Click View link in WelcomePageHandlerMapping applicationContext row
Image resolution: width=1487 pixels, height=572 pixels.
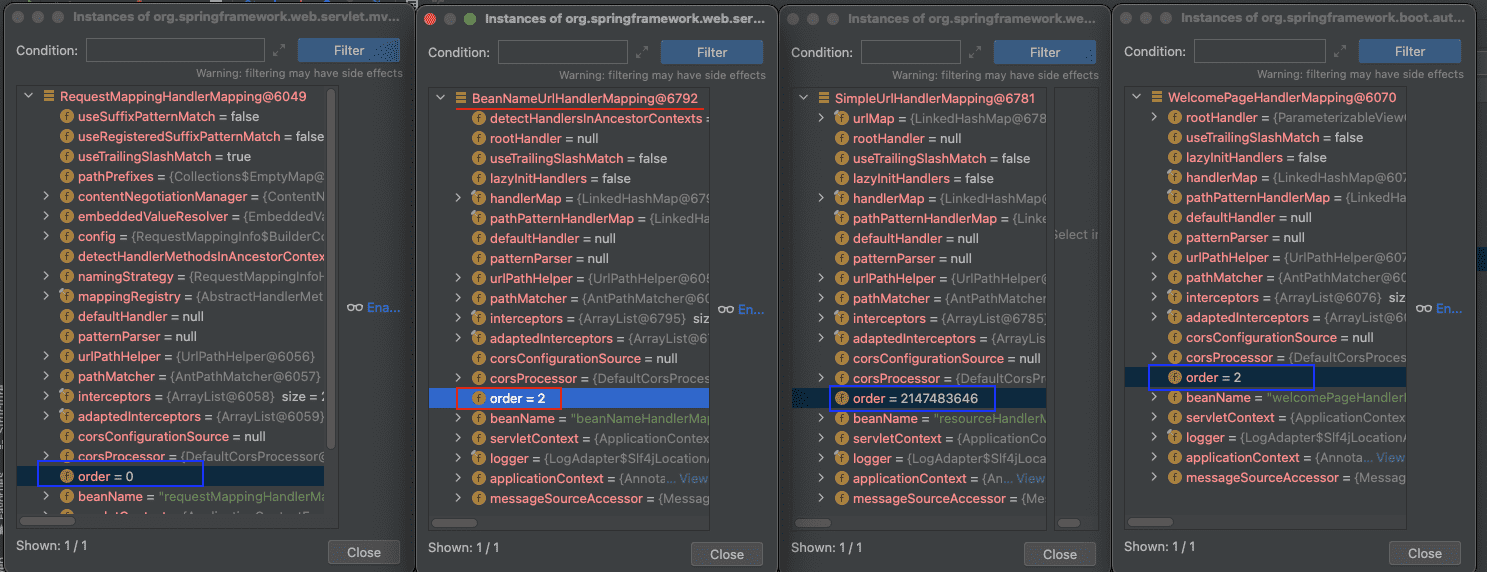1391,457
